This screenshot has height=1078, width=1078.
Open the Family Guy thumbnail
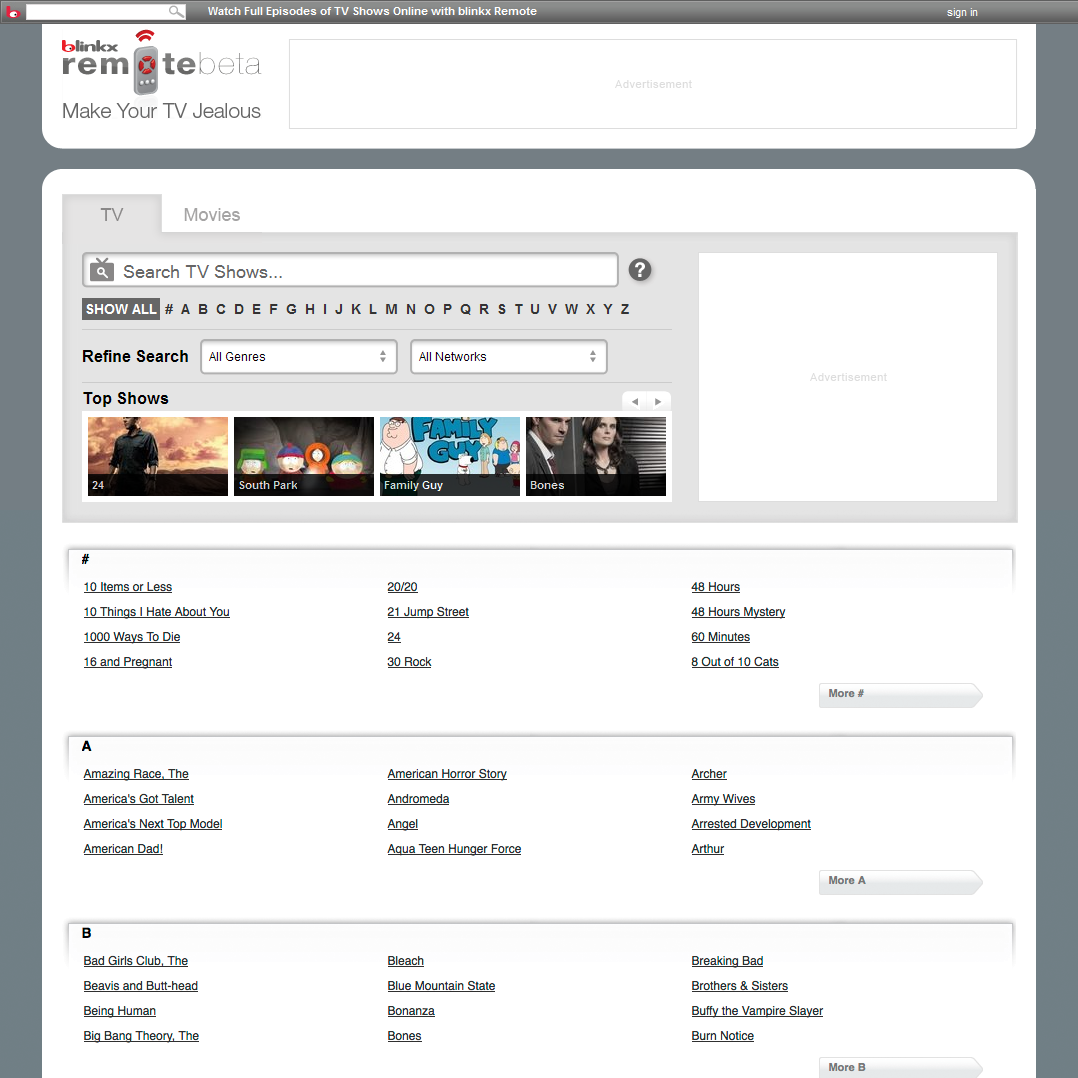click(450, 456)
